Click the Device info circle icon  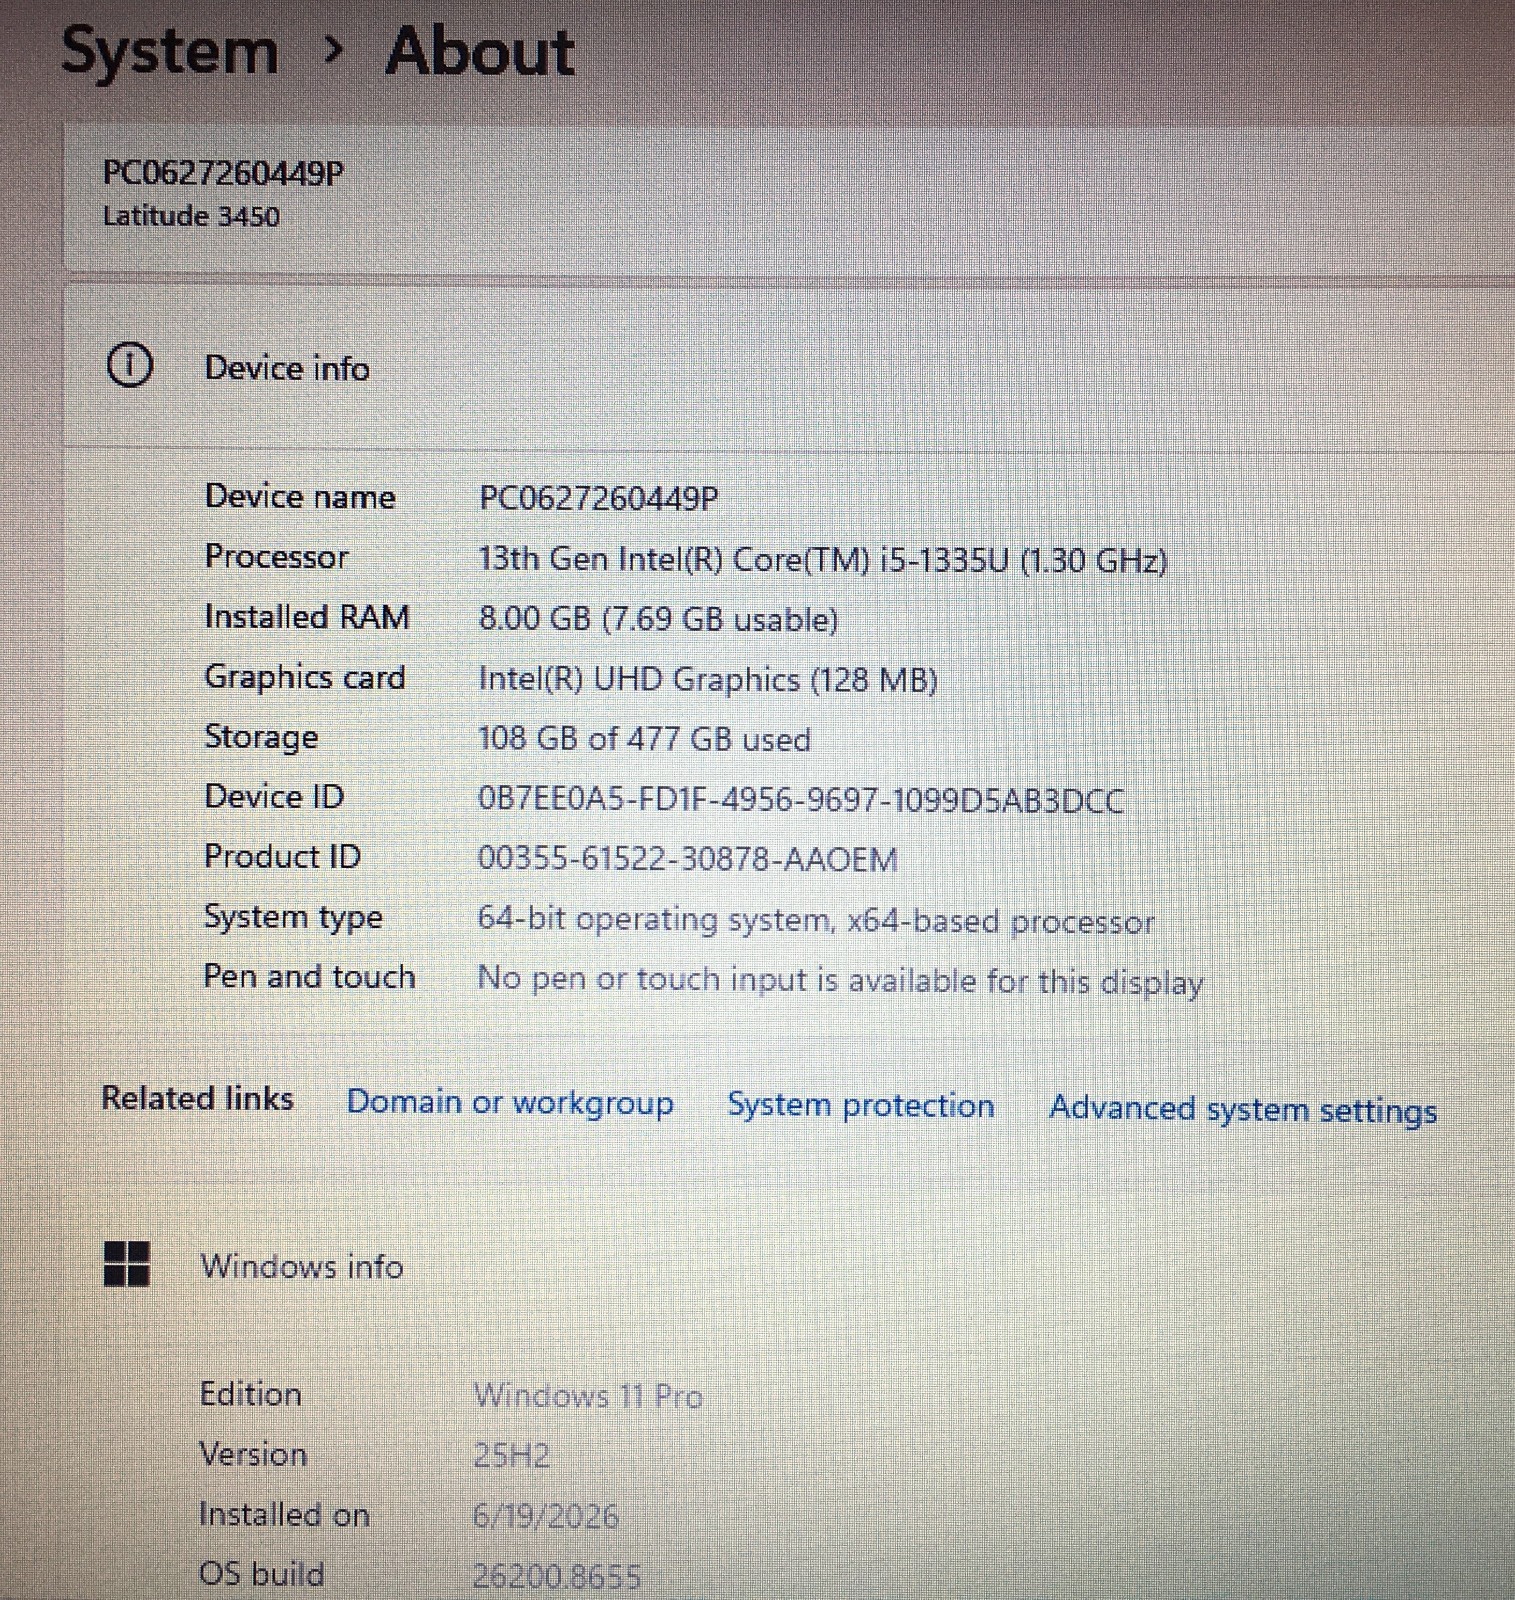[x=129, y=365]
